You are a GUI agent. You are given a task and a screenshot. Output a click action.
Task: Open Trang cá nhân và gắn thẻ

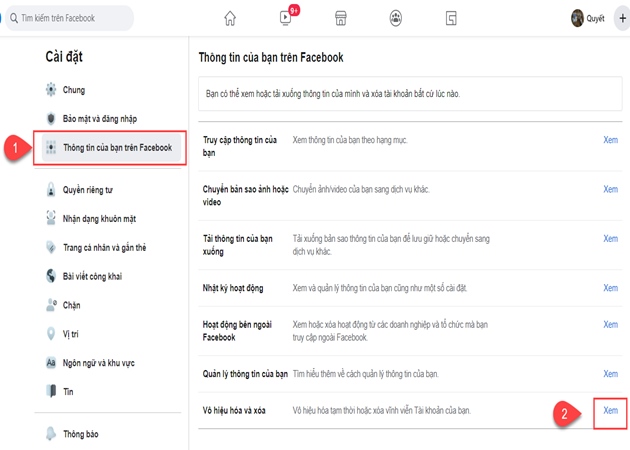point(111,248)
